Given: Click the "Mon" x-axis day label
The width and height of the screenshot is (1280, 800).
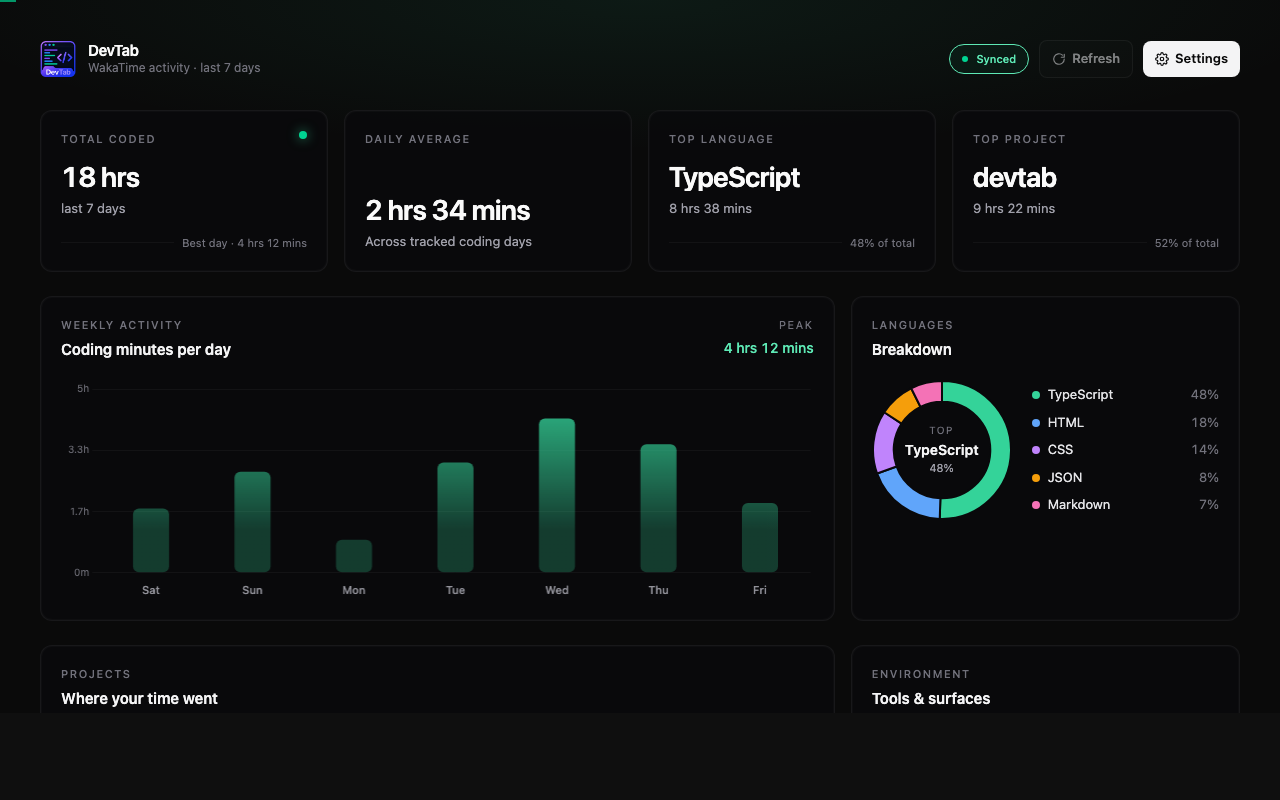Looking at the screenshot, I should [x=354, y=590].
